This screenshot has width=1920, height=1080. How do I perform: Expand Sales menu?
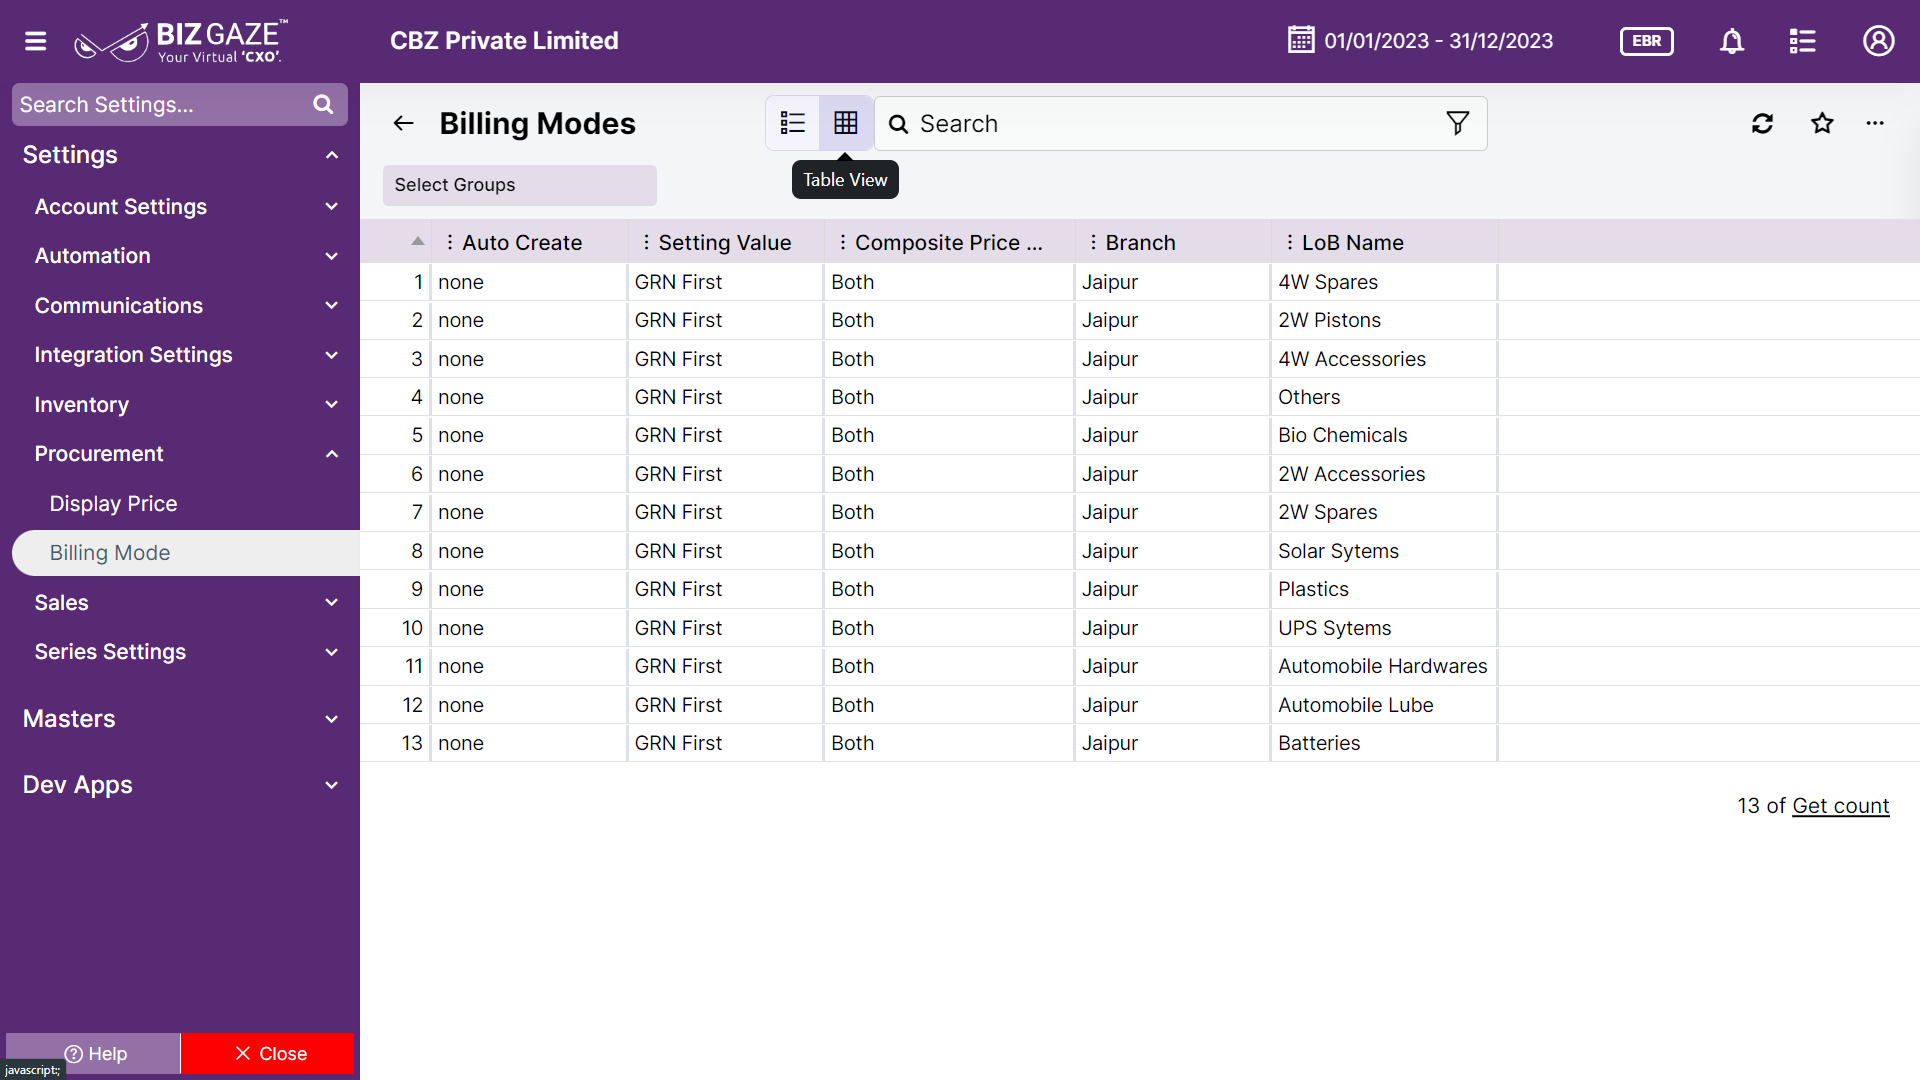[x=332, y=603]
